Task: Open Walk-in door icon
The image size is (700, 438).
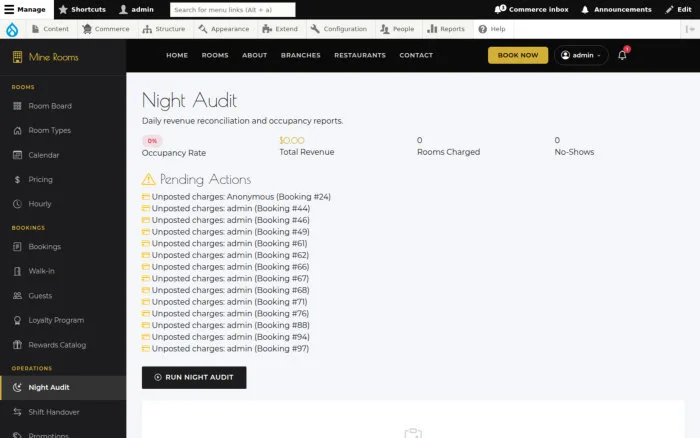Action: click(x=17, y=271)
